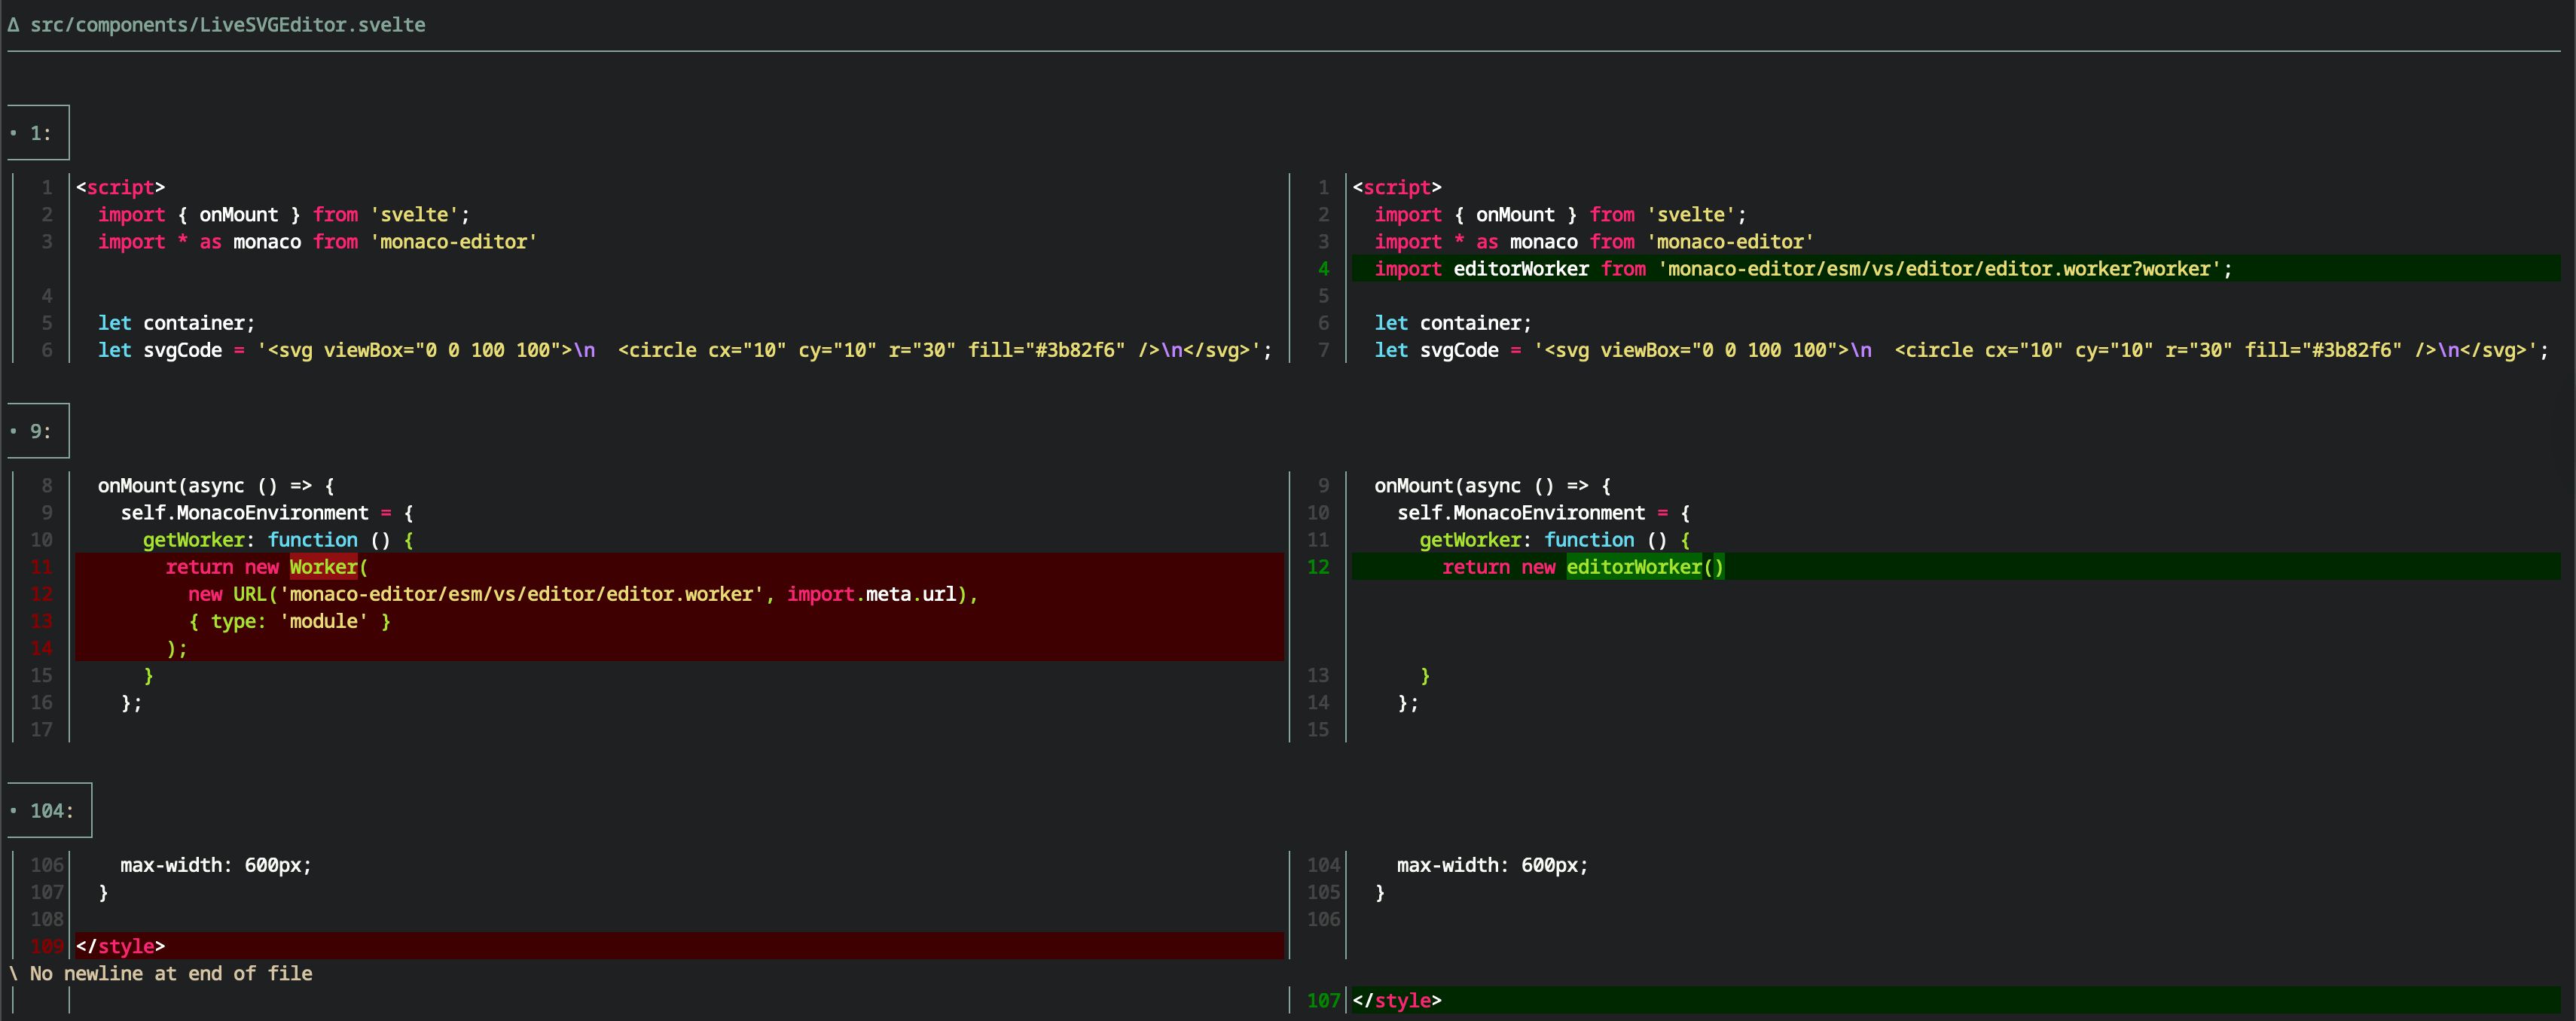Image resolution: width=2576 pixels, height=1021 pixels.
Task: Click the bullet icon beside hunk 104
Action: pyautogui.click(x=14, y=810)
